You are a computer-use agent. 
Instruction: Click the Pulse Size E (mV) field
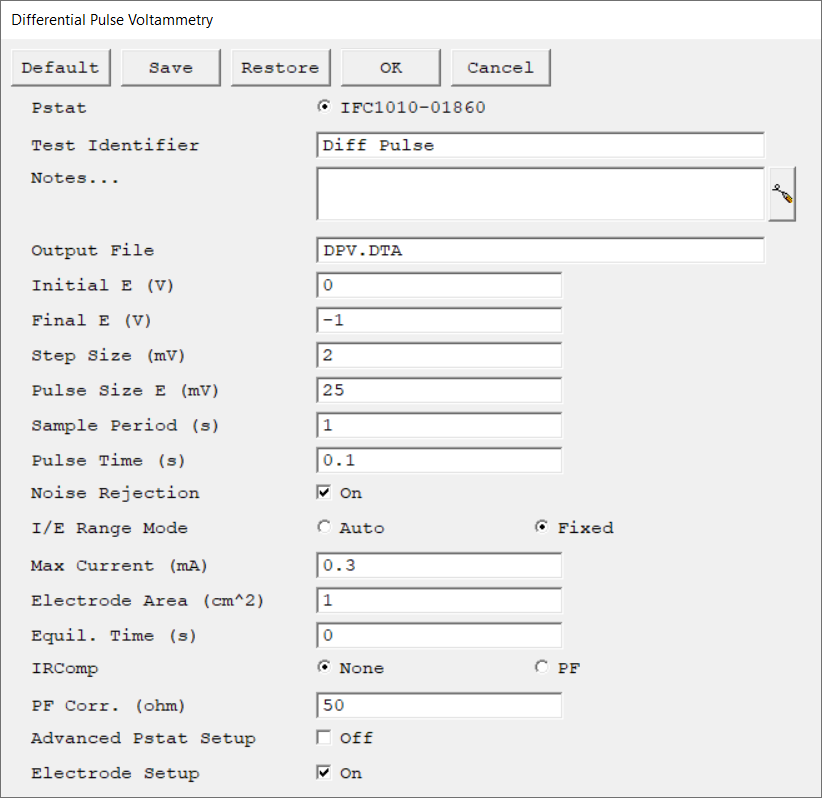click(x=439, y=390)
